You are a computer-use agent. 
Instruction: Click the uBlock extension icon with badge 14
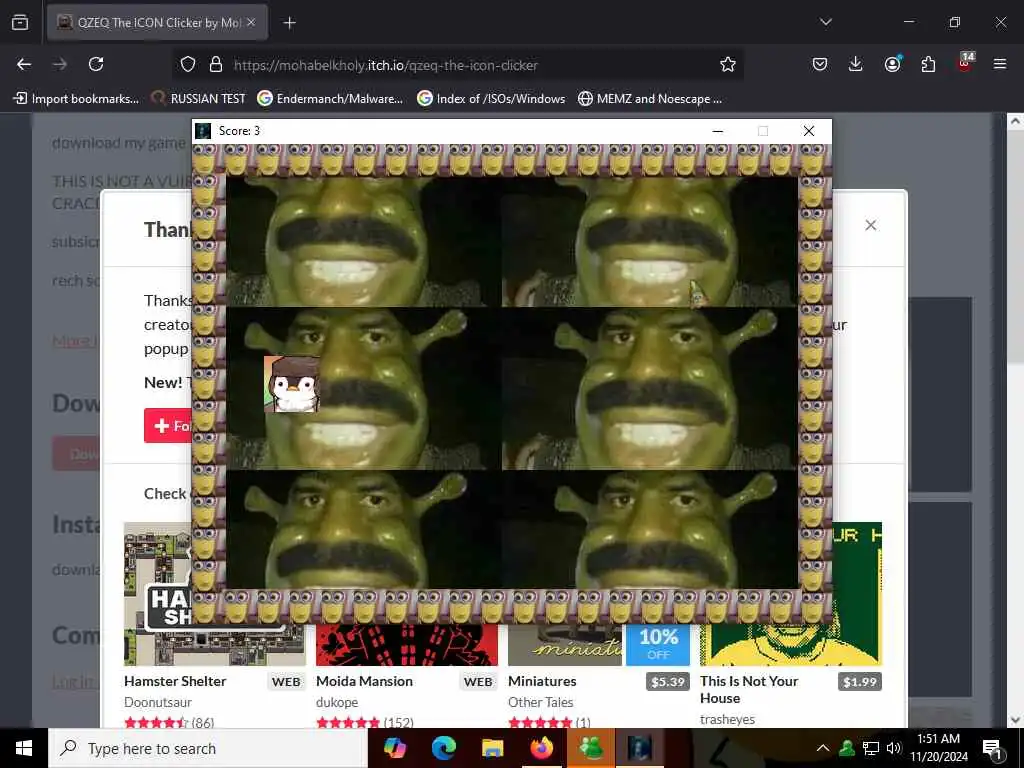coord(965,63)
